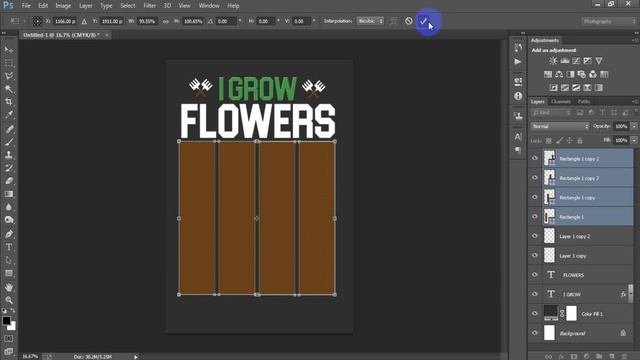
Task: Click the Color Fill 1 mask thumbnail
Action: pyautogui.click(x=571, y=313)
